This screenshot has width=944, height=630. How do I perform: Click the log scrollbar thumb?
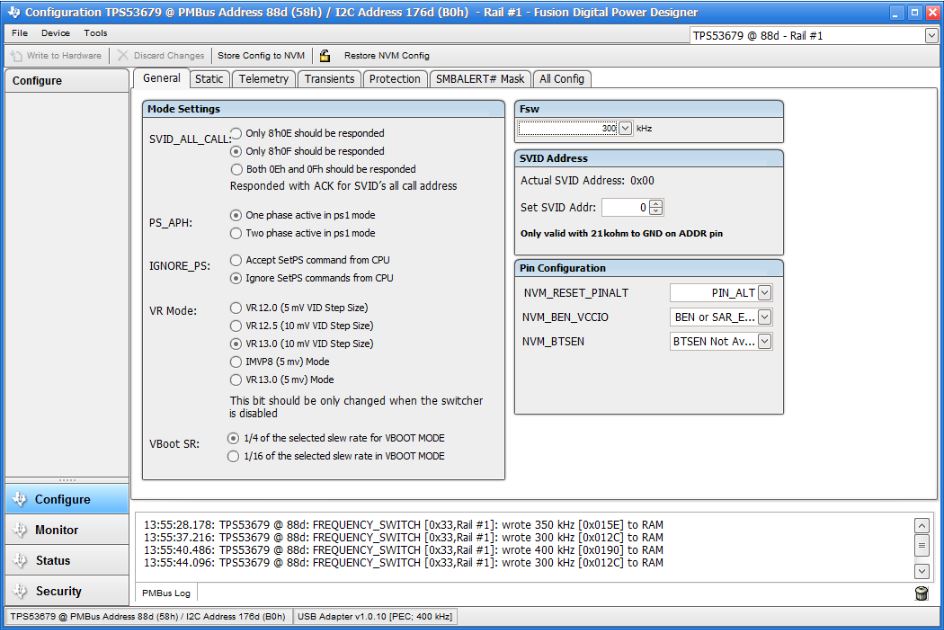[922, 546]
